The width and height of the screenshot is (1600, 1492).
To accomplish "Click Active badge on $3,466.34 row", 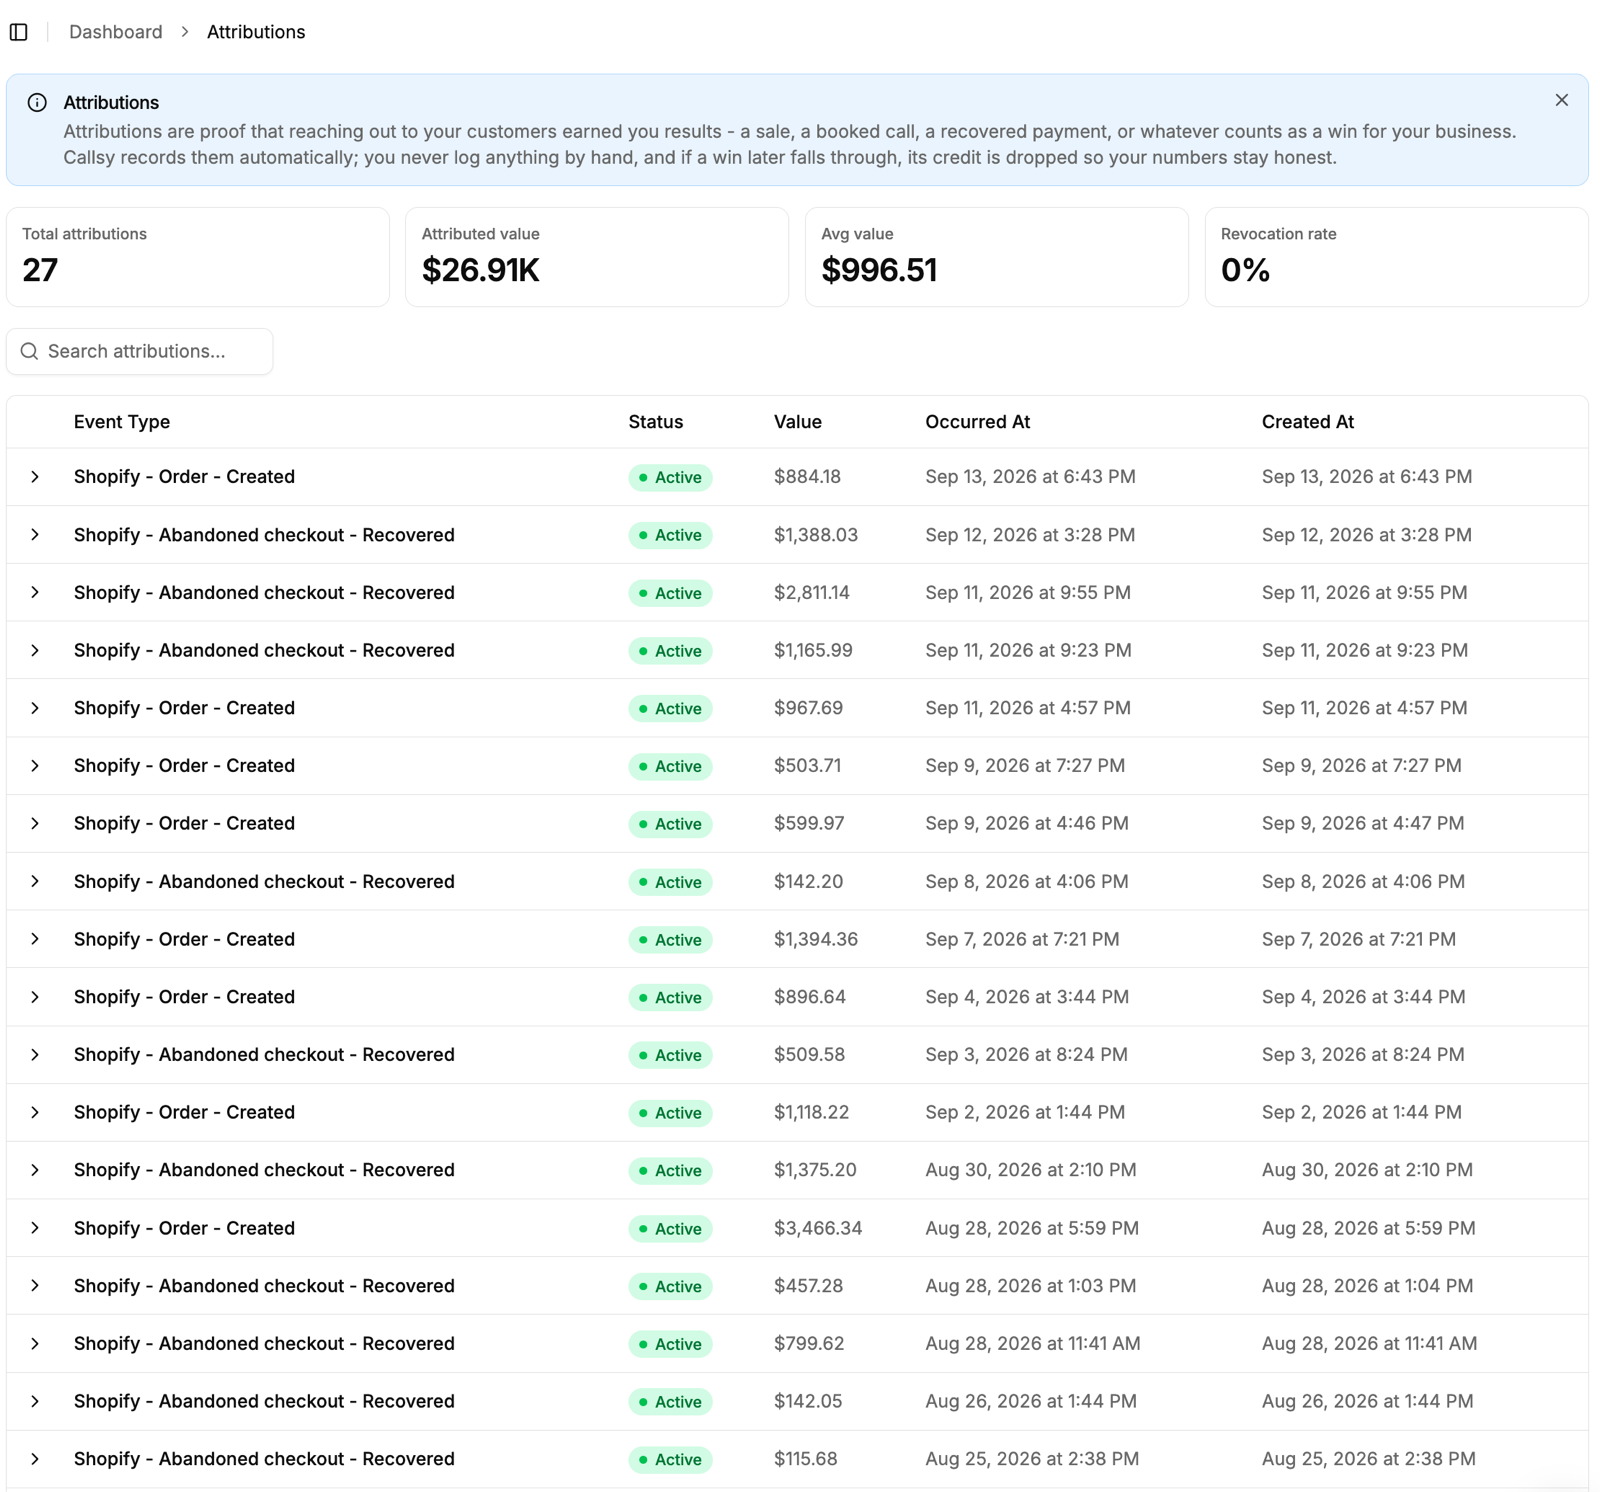I will pos(670,1229).
